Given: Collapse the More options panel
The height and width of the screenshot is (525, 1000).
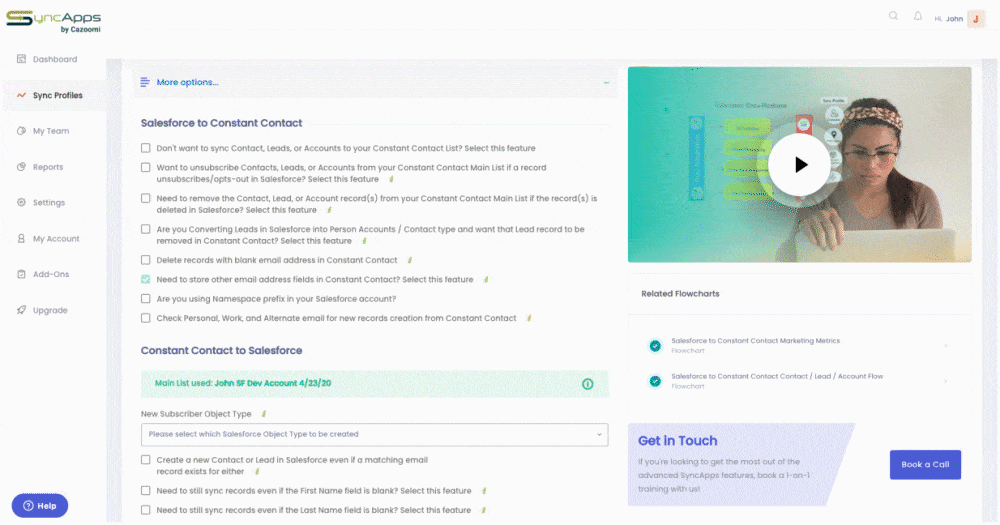Looking at the screenshot, I should pyautogui.click(x=606, y=82).
